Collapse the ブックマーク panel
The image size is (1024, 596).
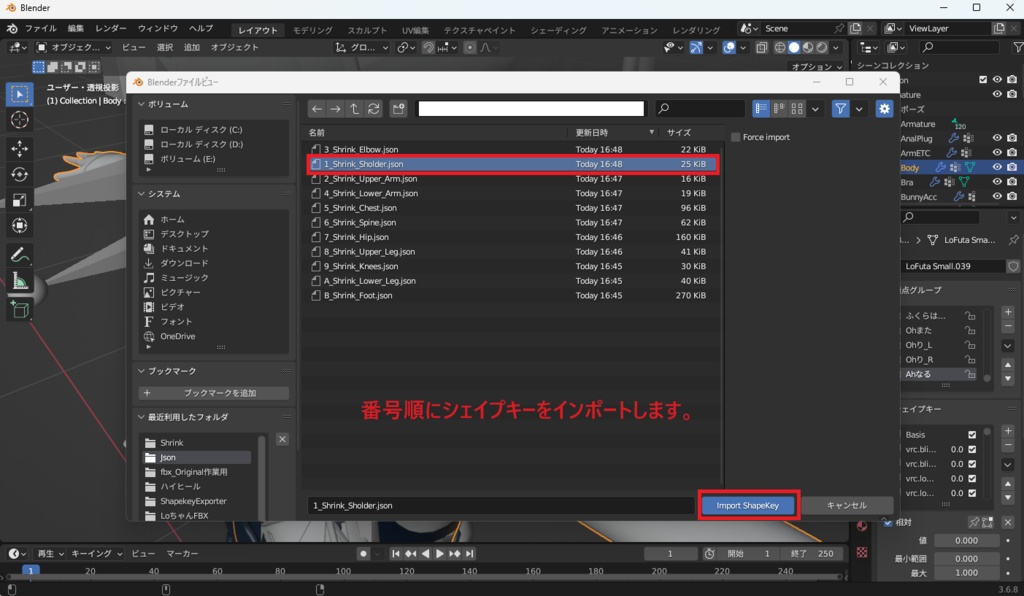tap(141, 371)
